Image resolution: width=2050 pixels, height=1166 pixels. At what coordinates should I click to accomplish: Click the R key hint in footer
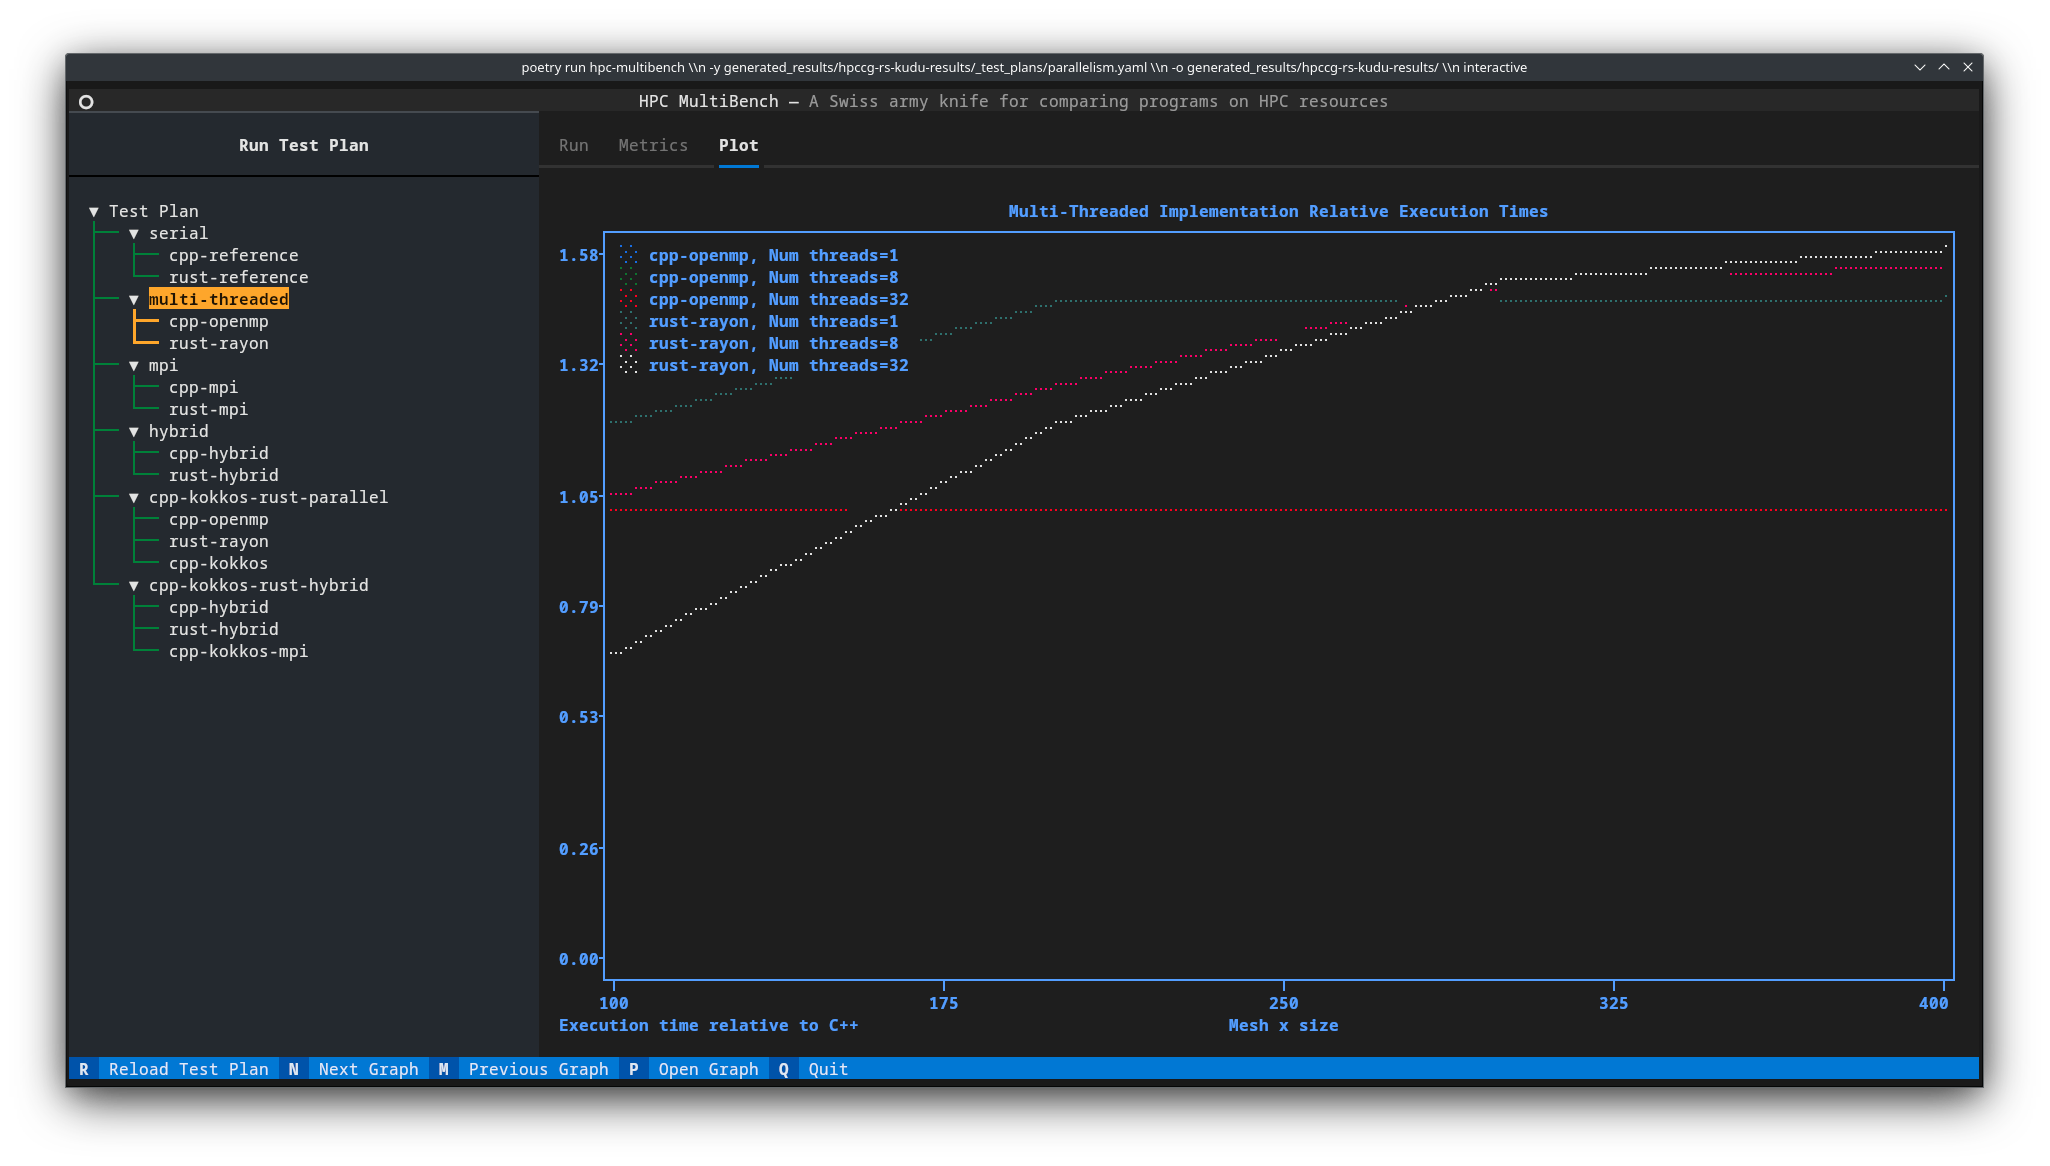pos(84,1069)
